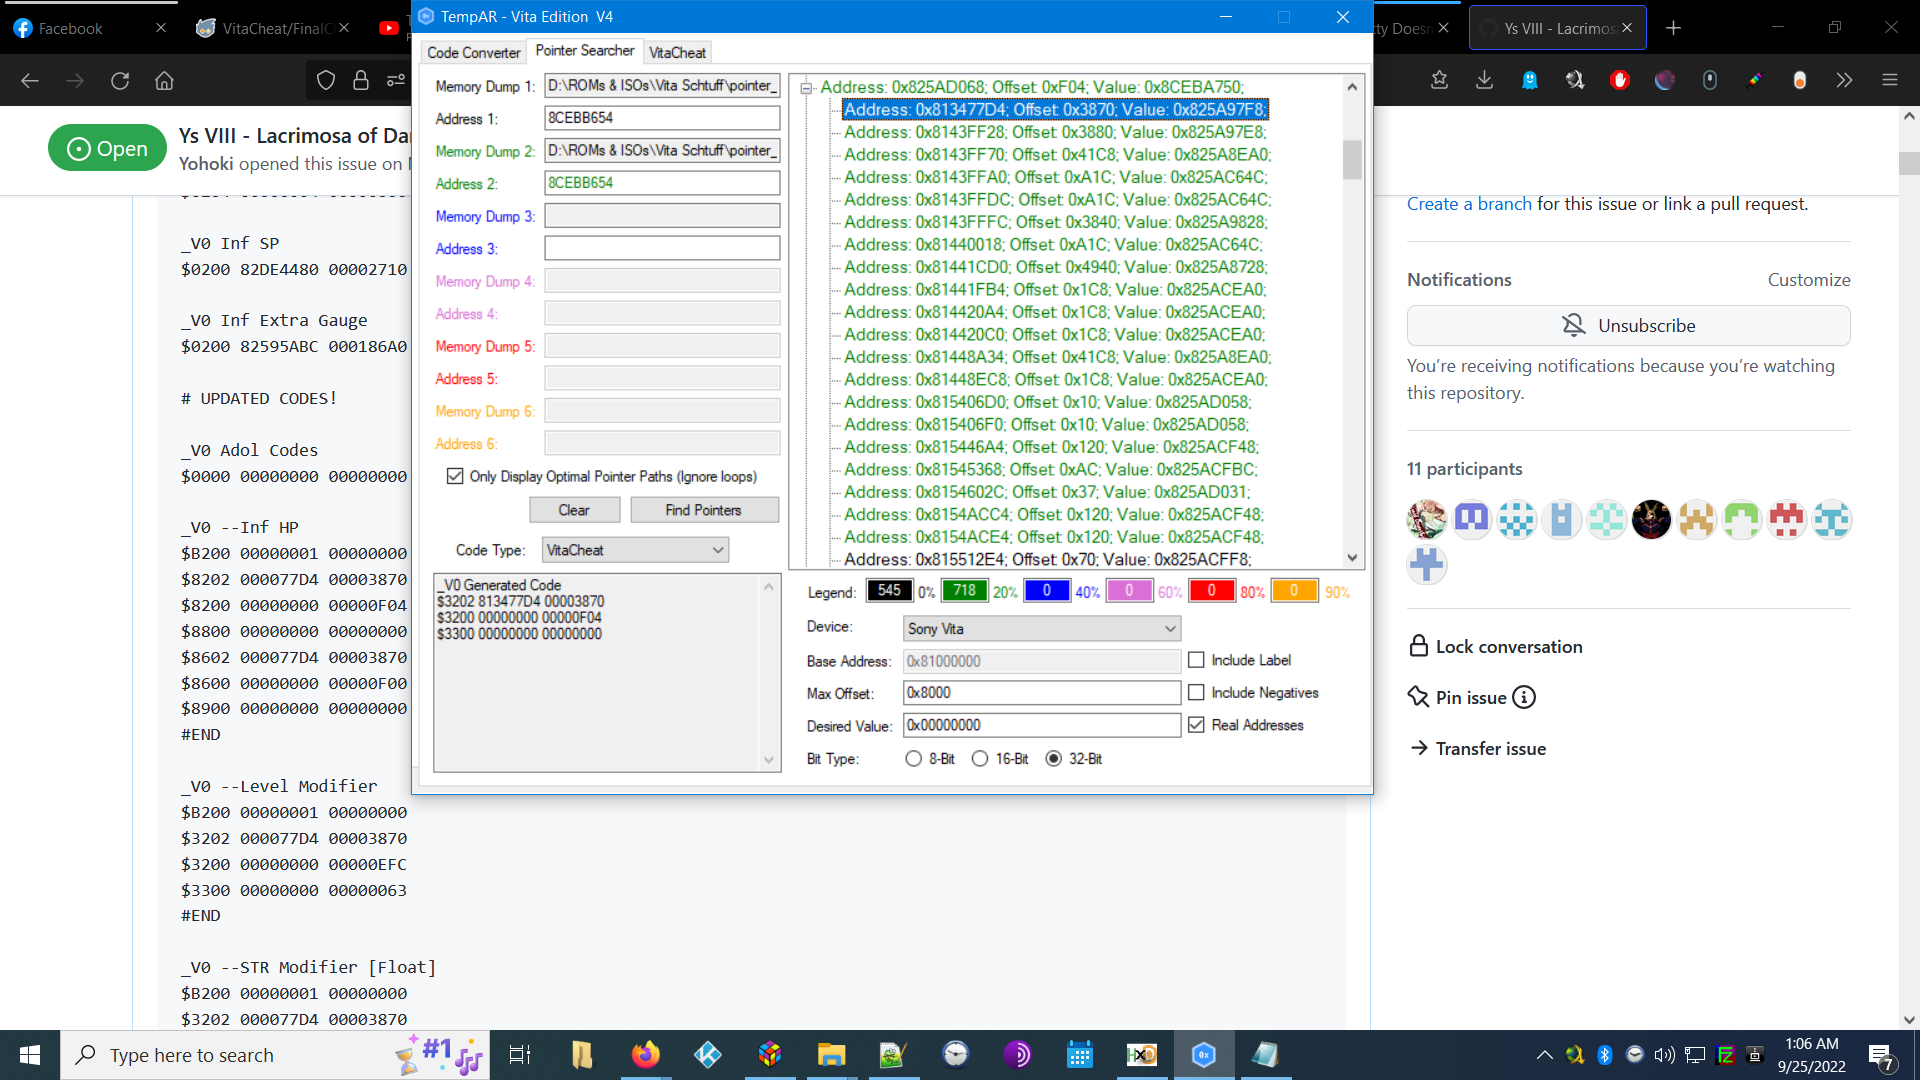Switch to the Ys VIII Lacrimosa browser tab
The image size is (1920, 1080).
(x=1558, y=28)
